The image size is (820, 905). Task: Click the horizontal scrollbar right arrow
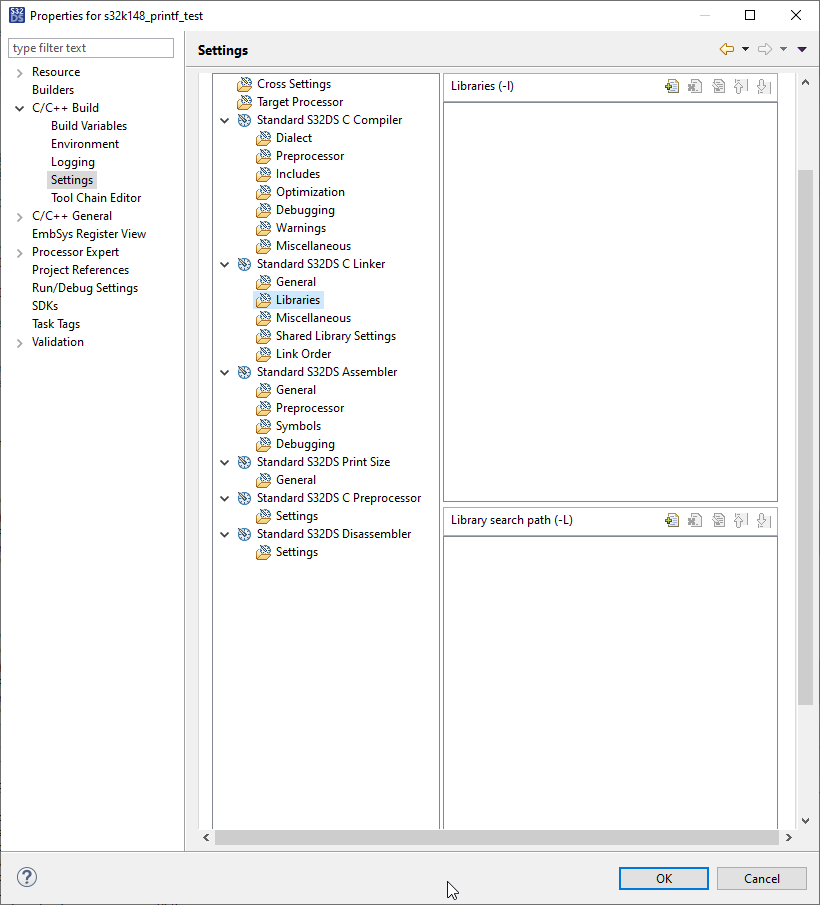point(789,837)
